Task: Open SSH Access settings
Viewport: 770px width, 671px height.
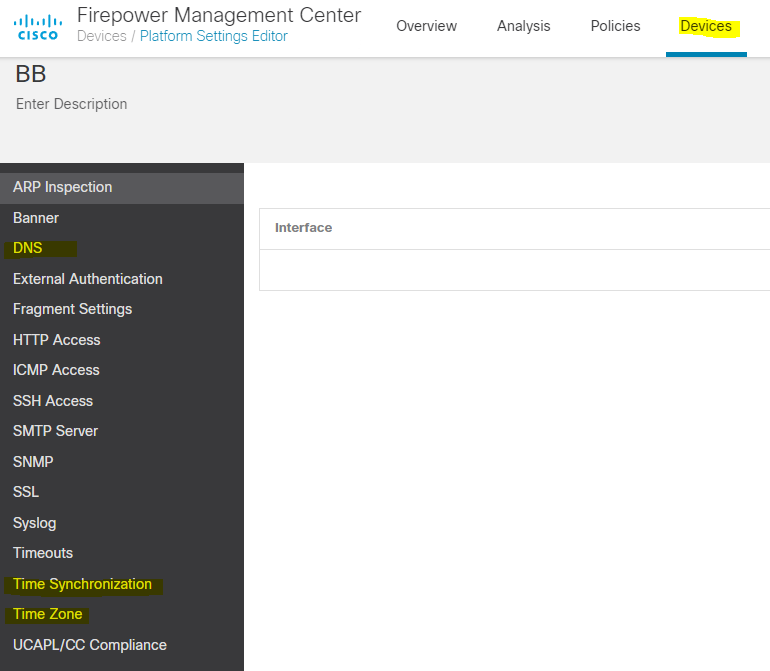Action: click(53, 401)
